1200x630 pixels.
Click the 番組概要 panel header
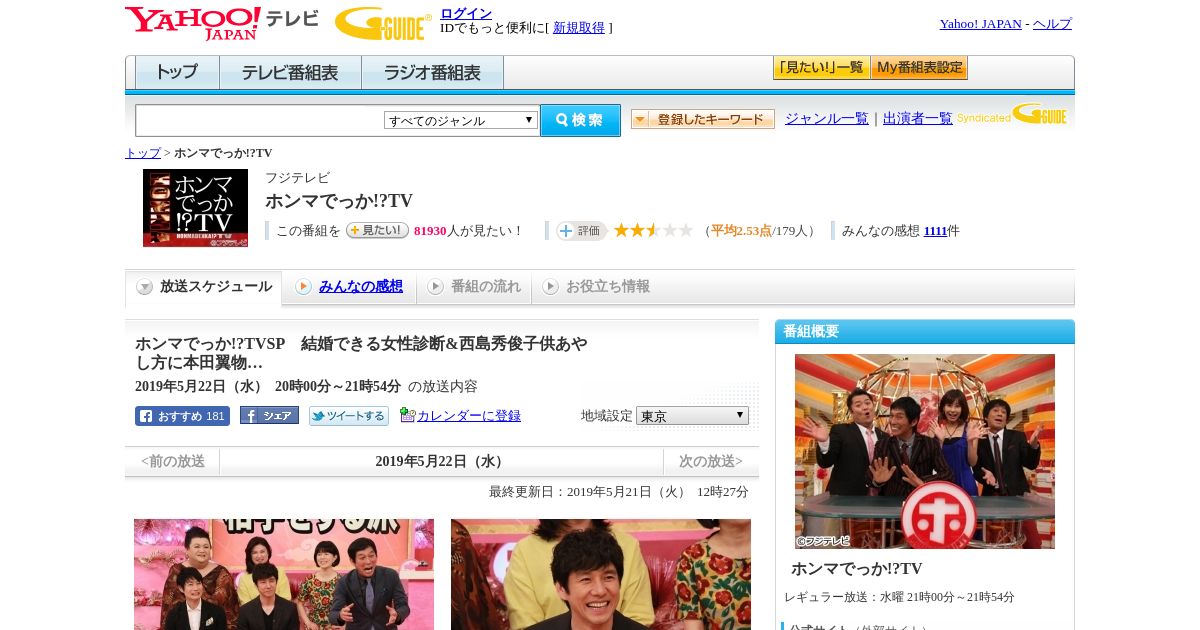[x=925, y=332]
